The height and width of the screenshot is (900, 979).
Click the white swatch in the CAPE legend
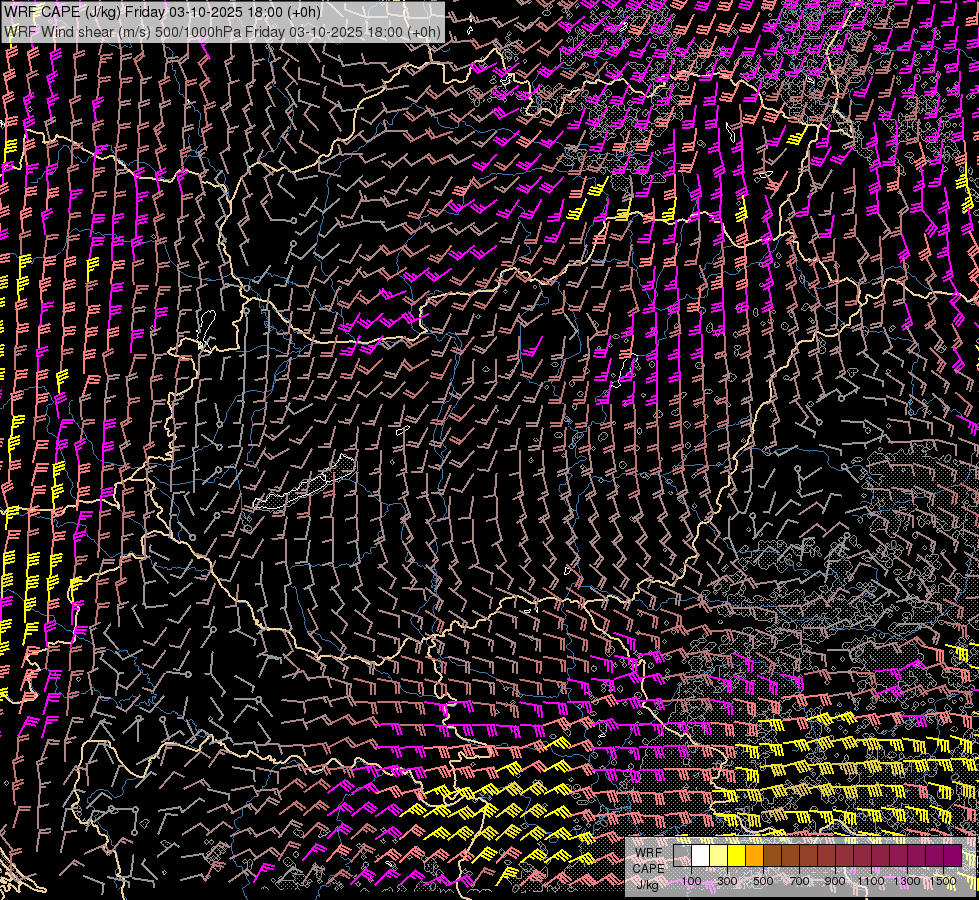(700, 855)
